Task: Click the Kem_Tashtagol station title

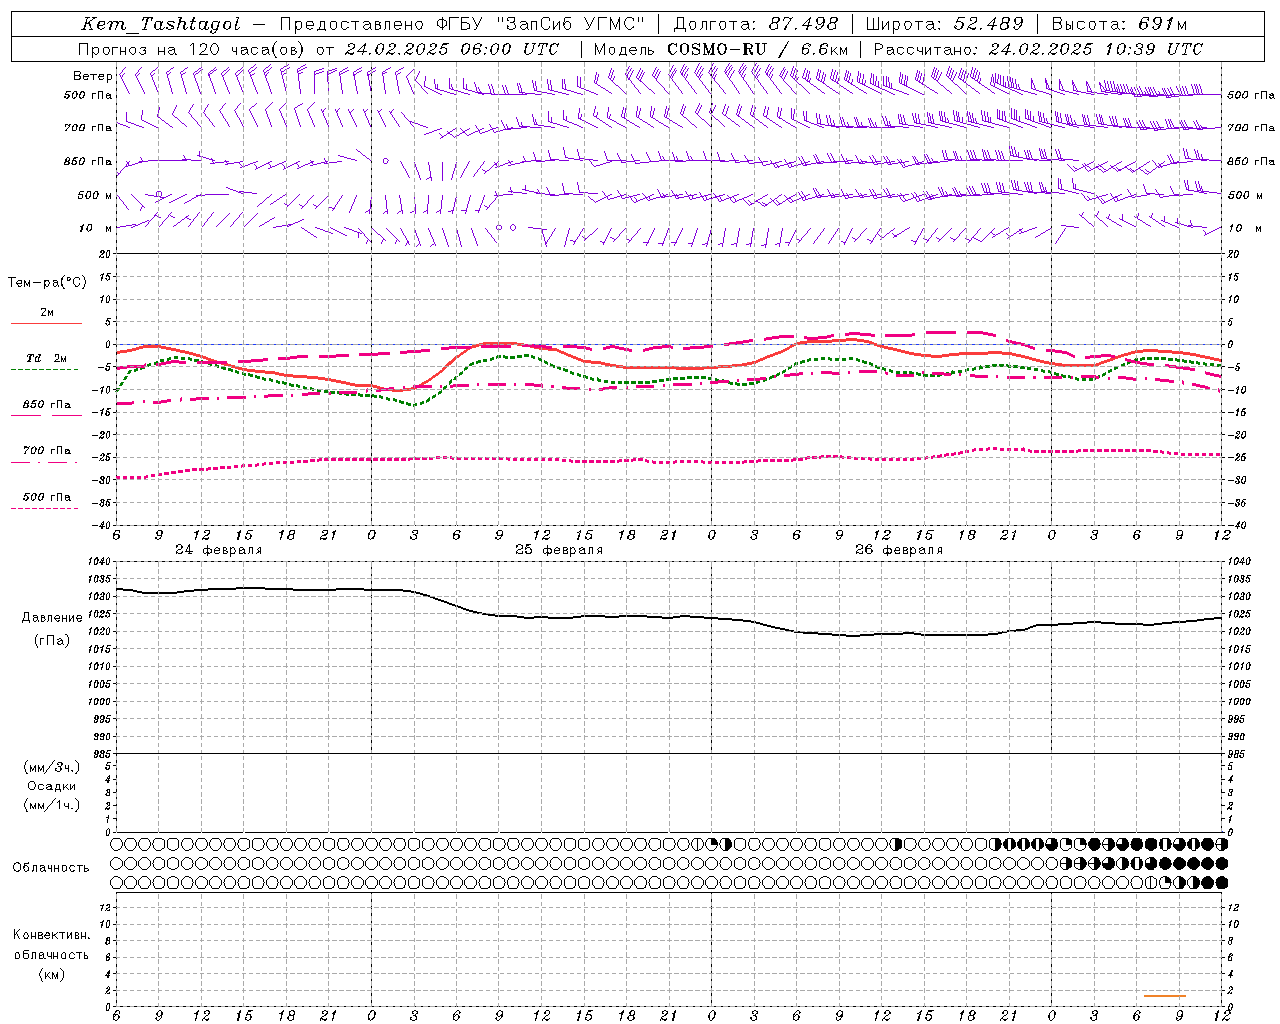Action: [161, 24]
